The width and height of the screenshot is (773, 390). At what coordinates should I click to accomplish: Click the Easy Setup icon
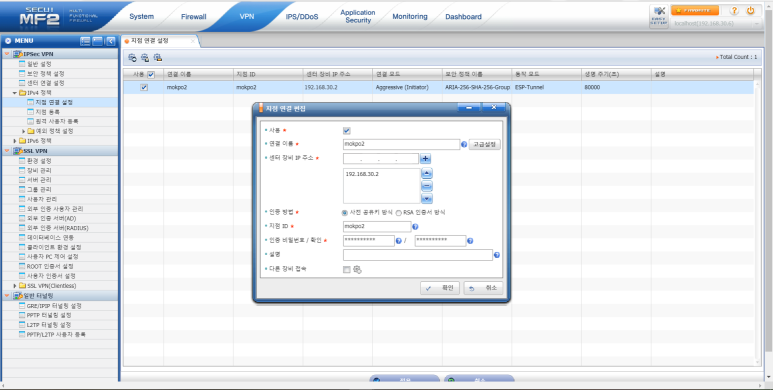pos(659,17)
